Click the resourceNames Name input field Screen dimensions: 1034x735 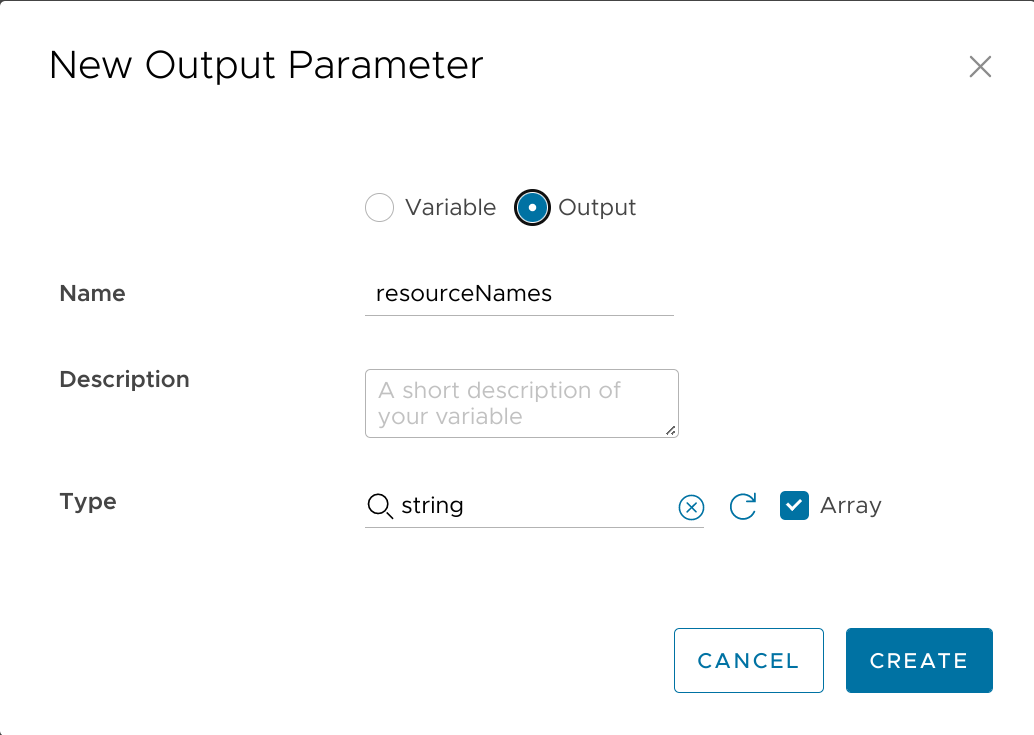coord(519,294)
